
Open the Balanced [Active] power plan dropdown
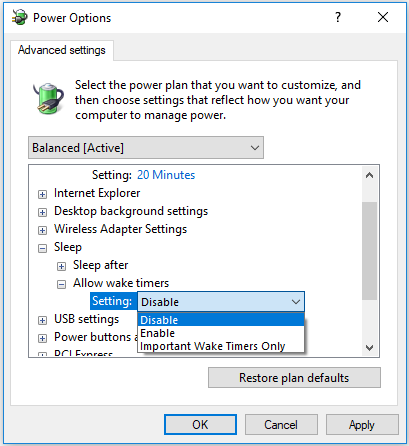pyautogui.click(x=146, y=148)
